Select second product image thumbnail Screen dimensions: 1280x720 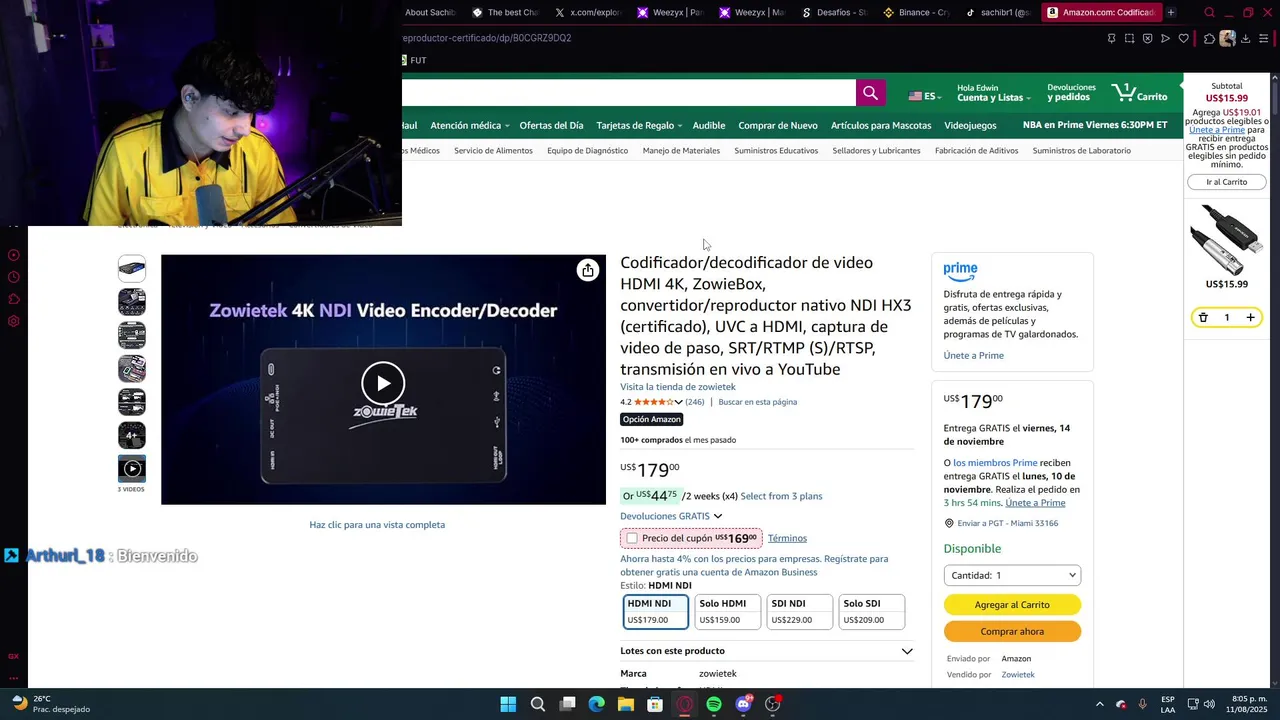132,301
